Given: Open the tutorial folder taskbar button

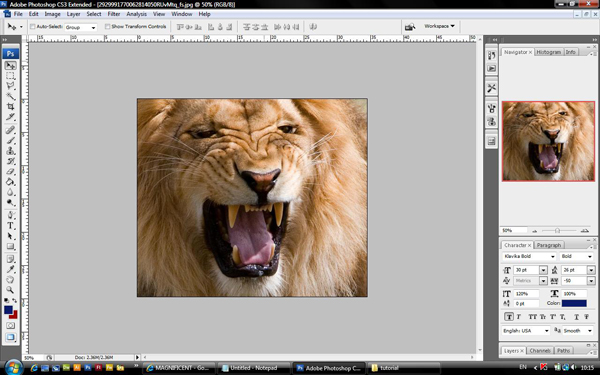Looking at the screenshot, I should pyautogui.click(x=404, y=368).
